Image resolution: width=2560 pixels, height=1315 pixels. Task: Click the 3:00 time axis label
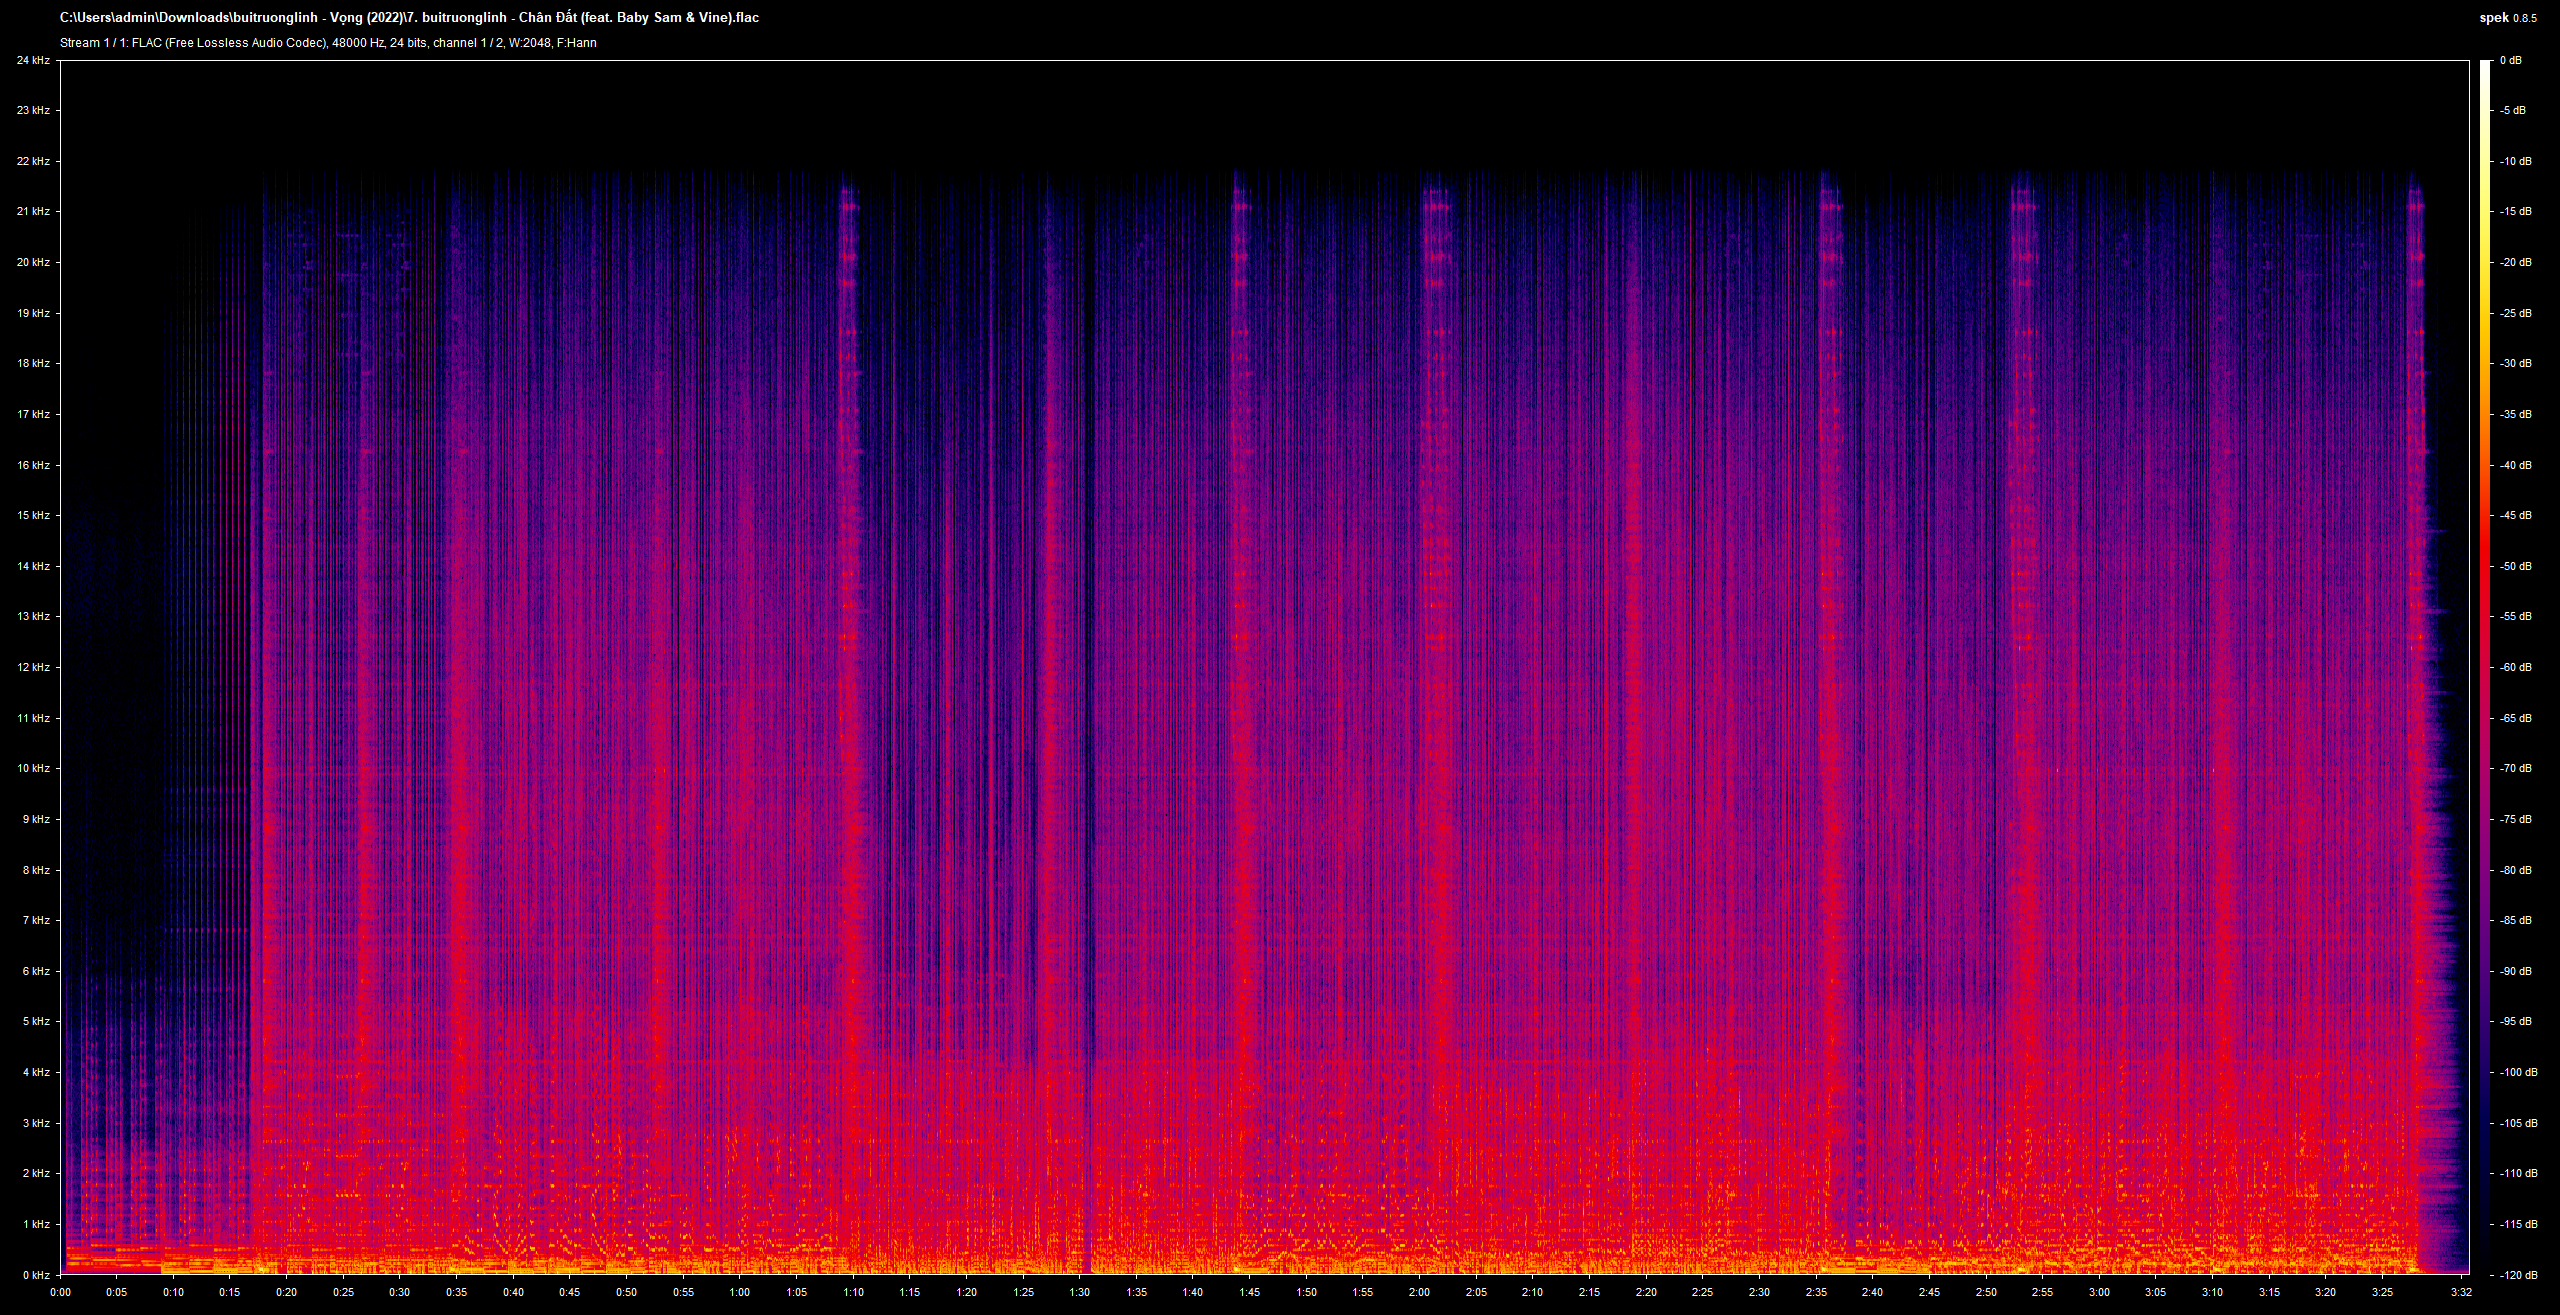2099,1293
